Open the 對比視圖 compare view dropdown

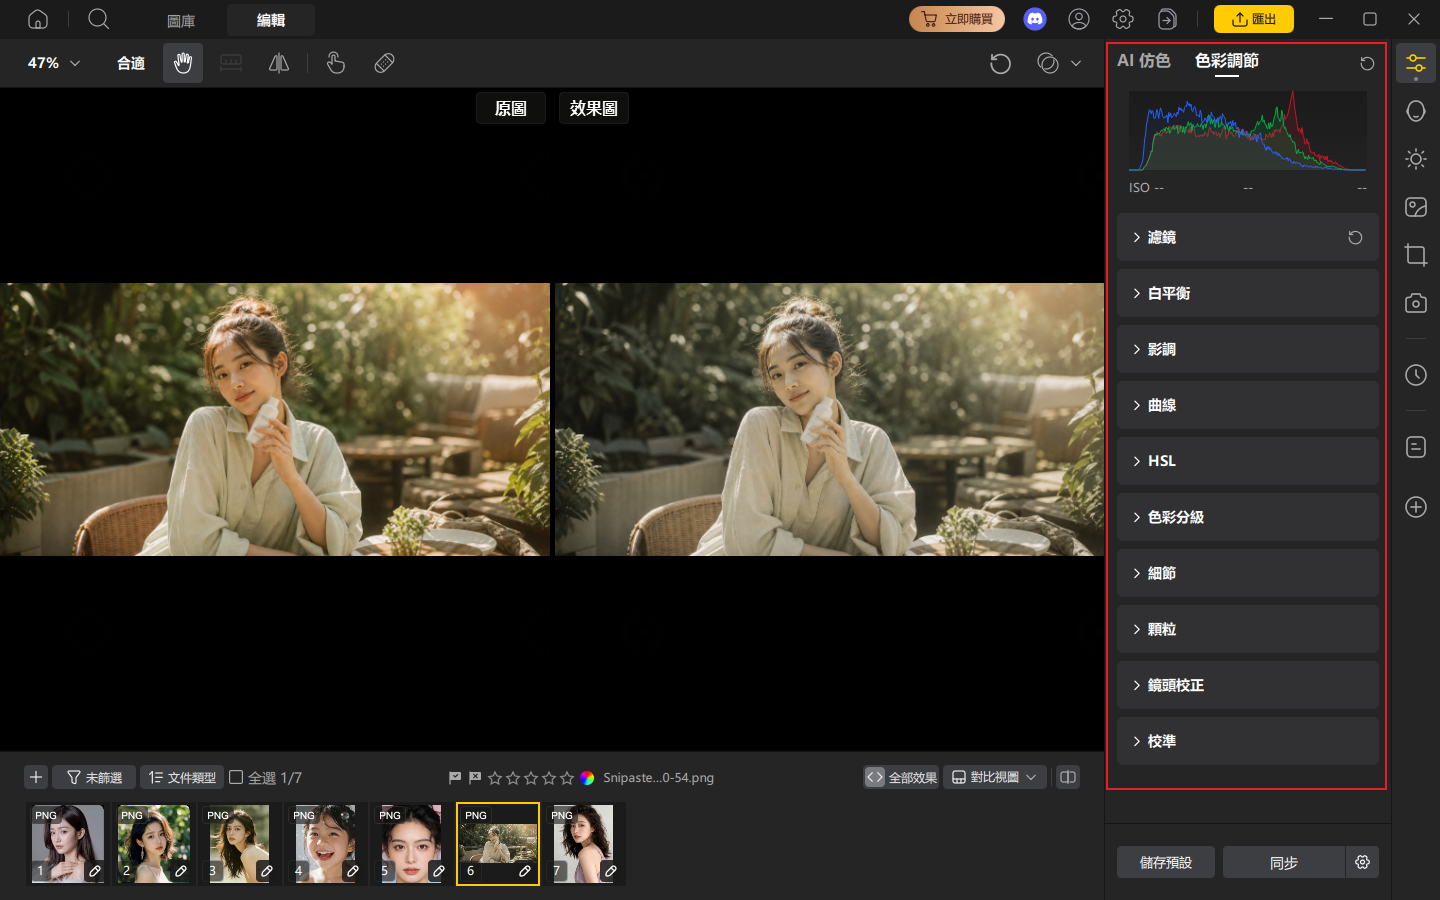(x=995, y=777)
